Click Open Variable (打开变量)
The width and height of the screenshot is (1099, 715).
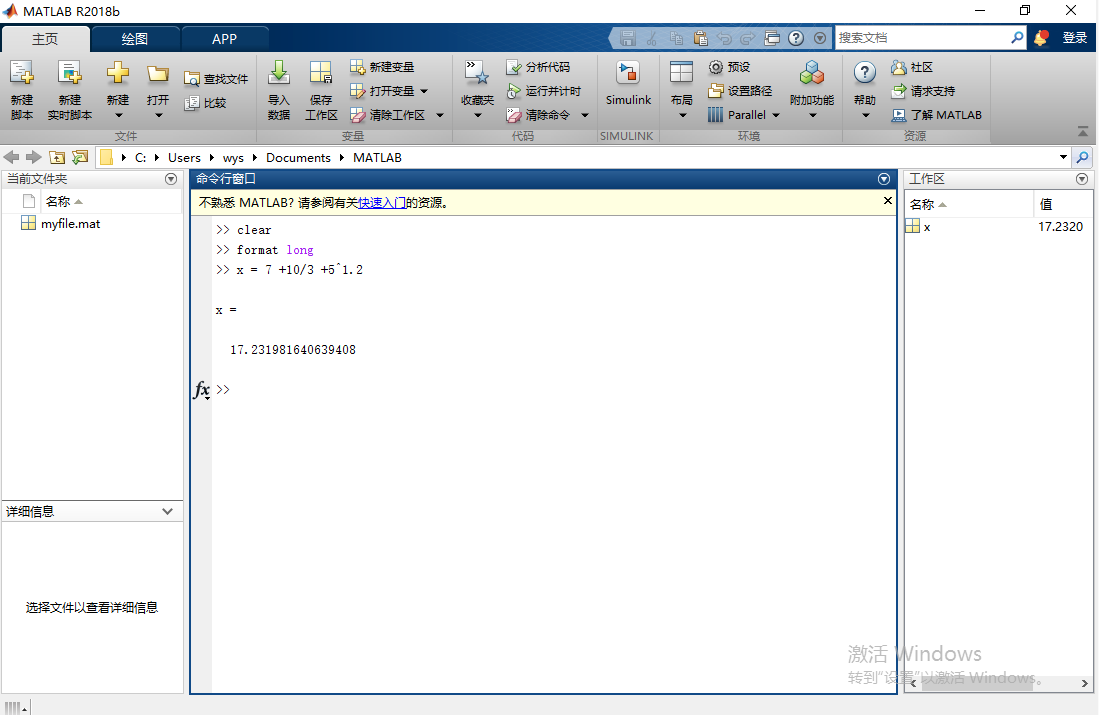(382, 91)
